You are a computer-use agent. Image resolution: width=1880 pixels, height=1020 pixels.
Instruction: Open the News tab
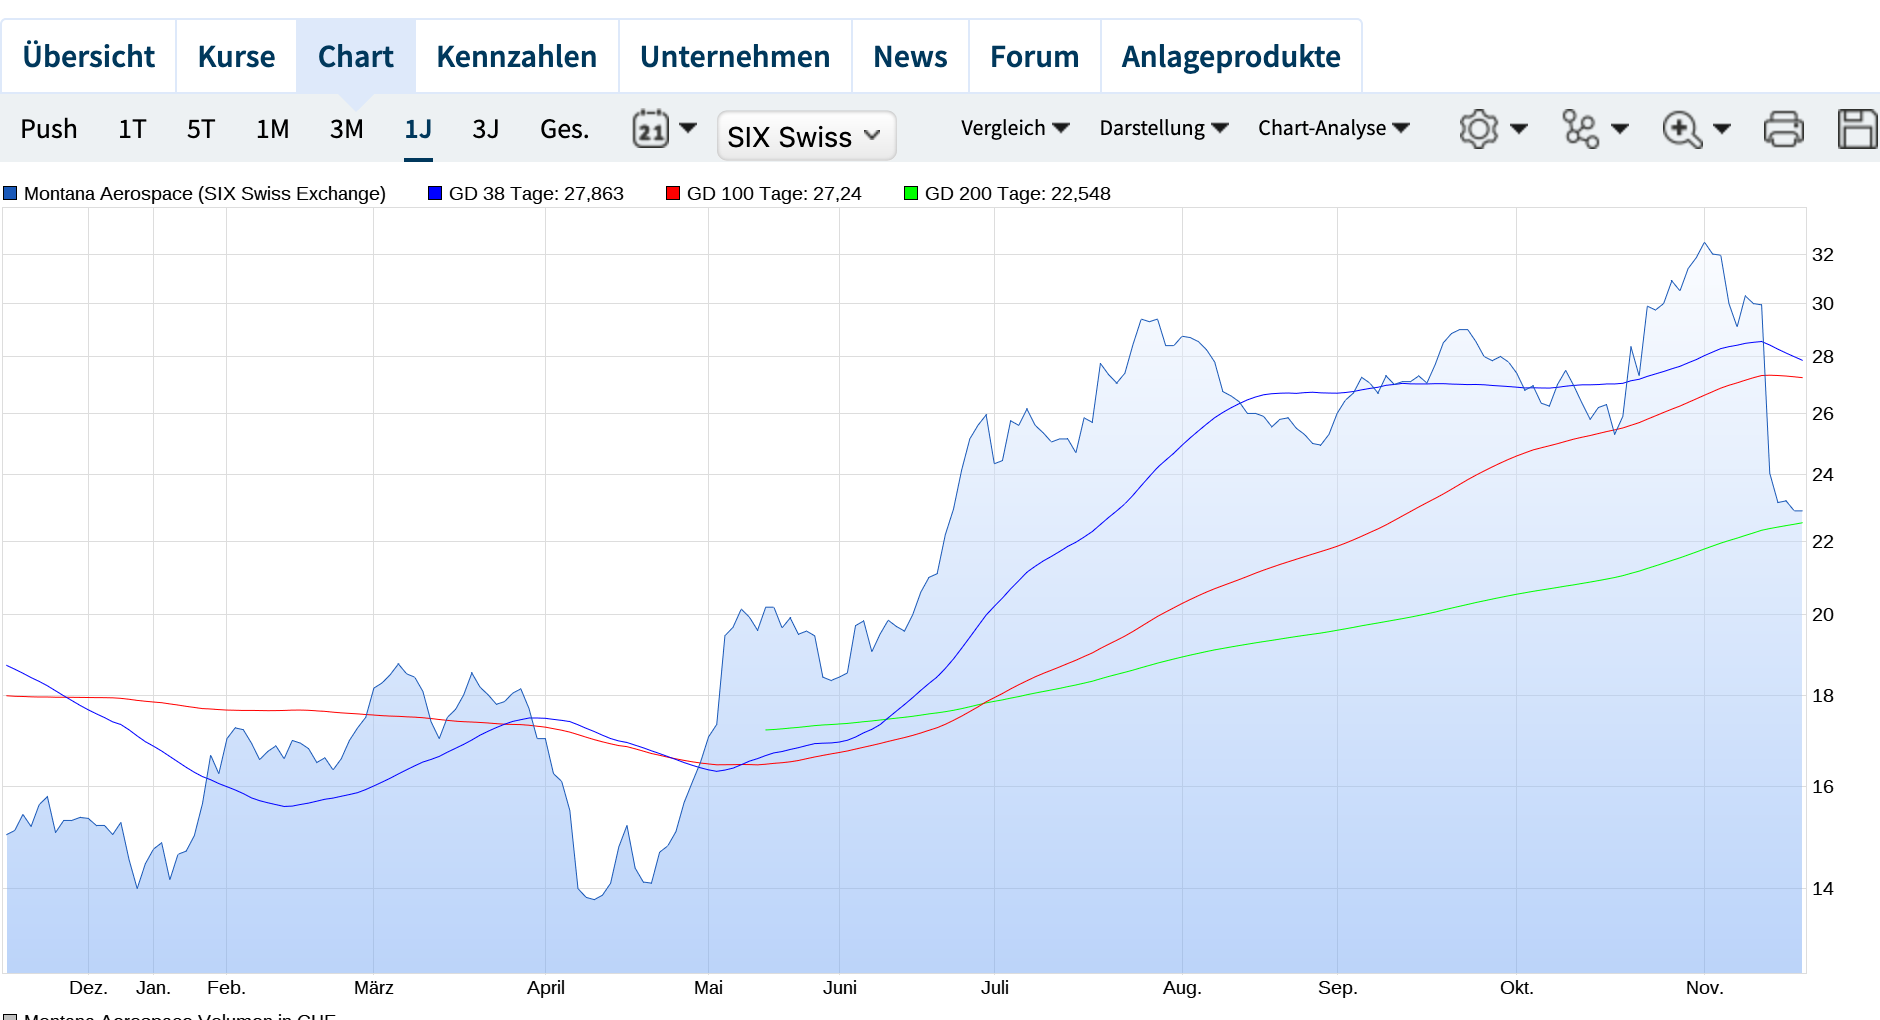pos(909,56)
